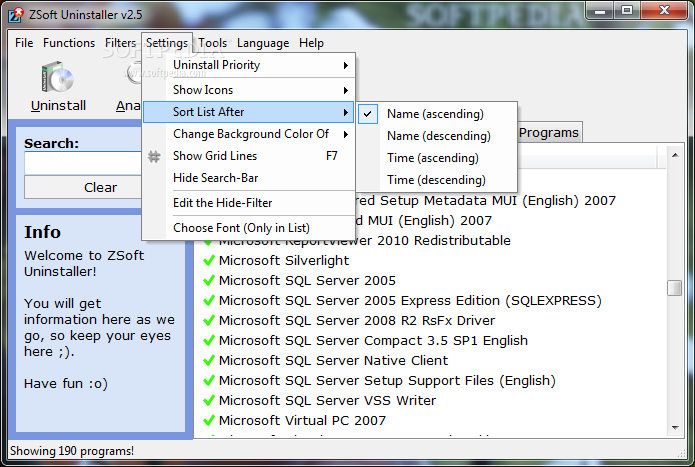Click green checkmark beside Microsoft SQL Server 2005
This screenshot has width=695, height=467.
tap(209, 280)
